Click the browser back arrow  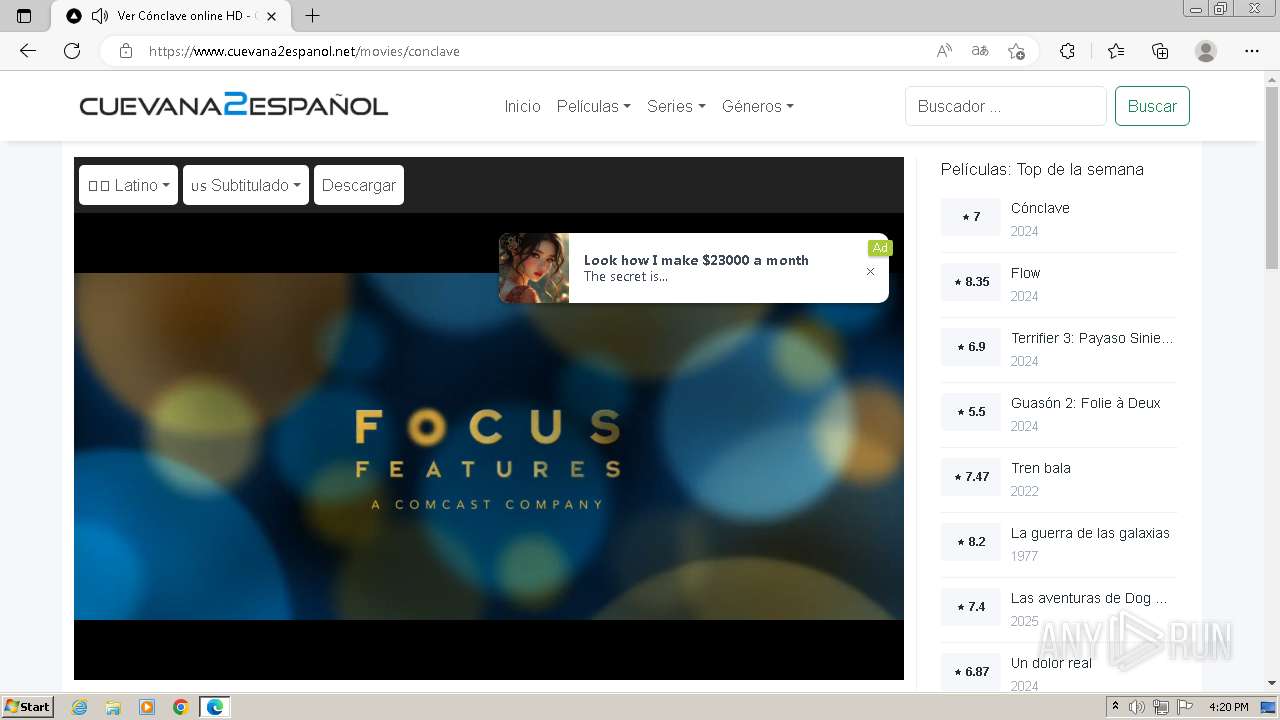pos(28,51)
